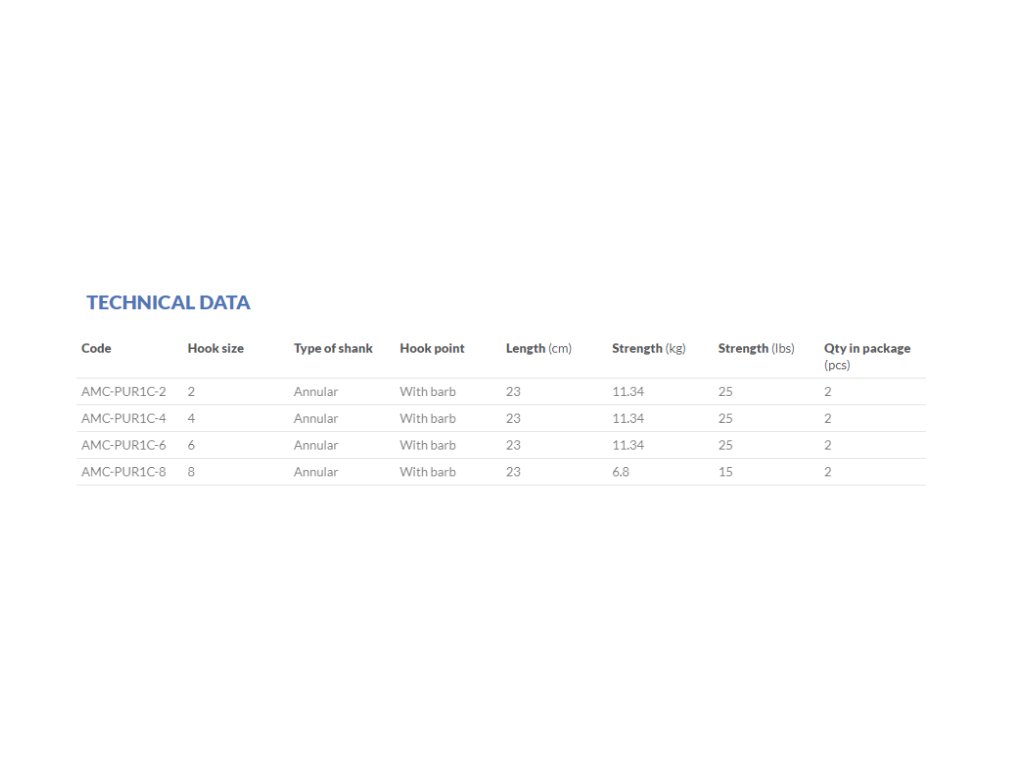Screen dimensions: 1024x768
Task: Click hook size 8 cell
Action: (x=191, y=471)
